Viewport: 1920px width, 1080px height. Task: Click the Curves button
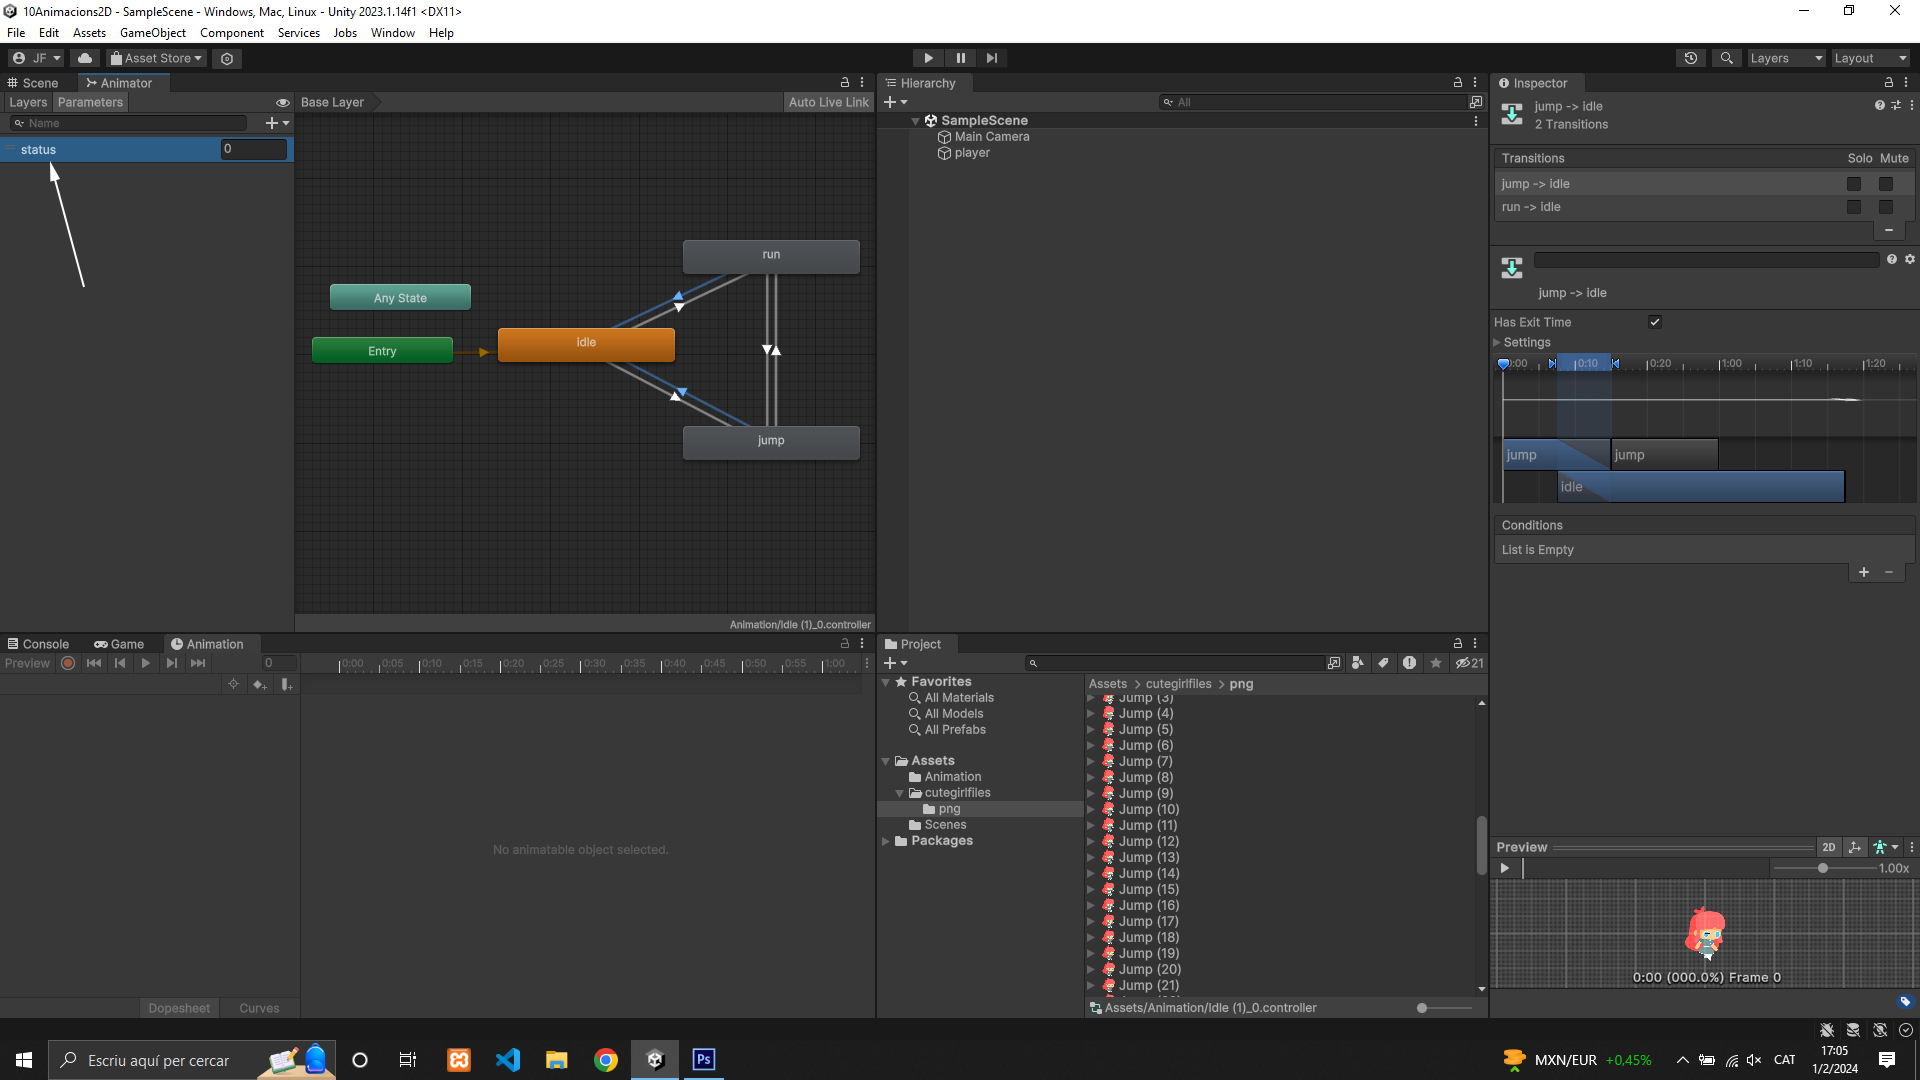click(259, 1008)
